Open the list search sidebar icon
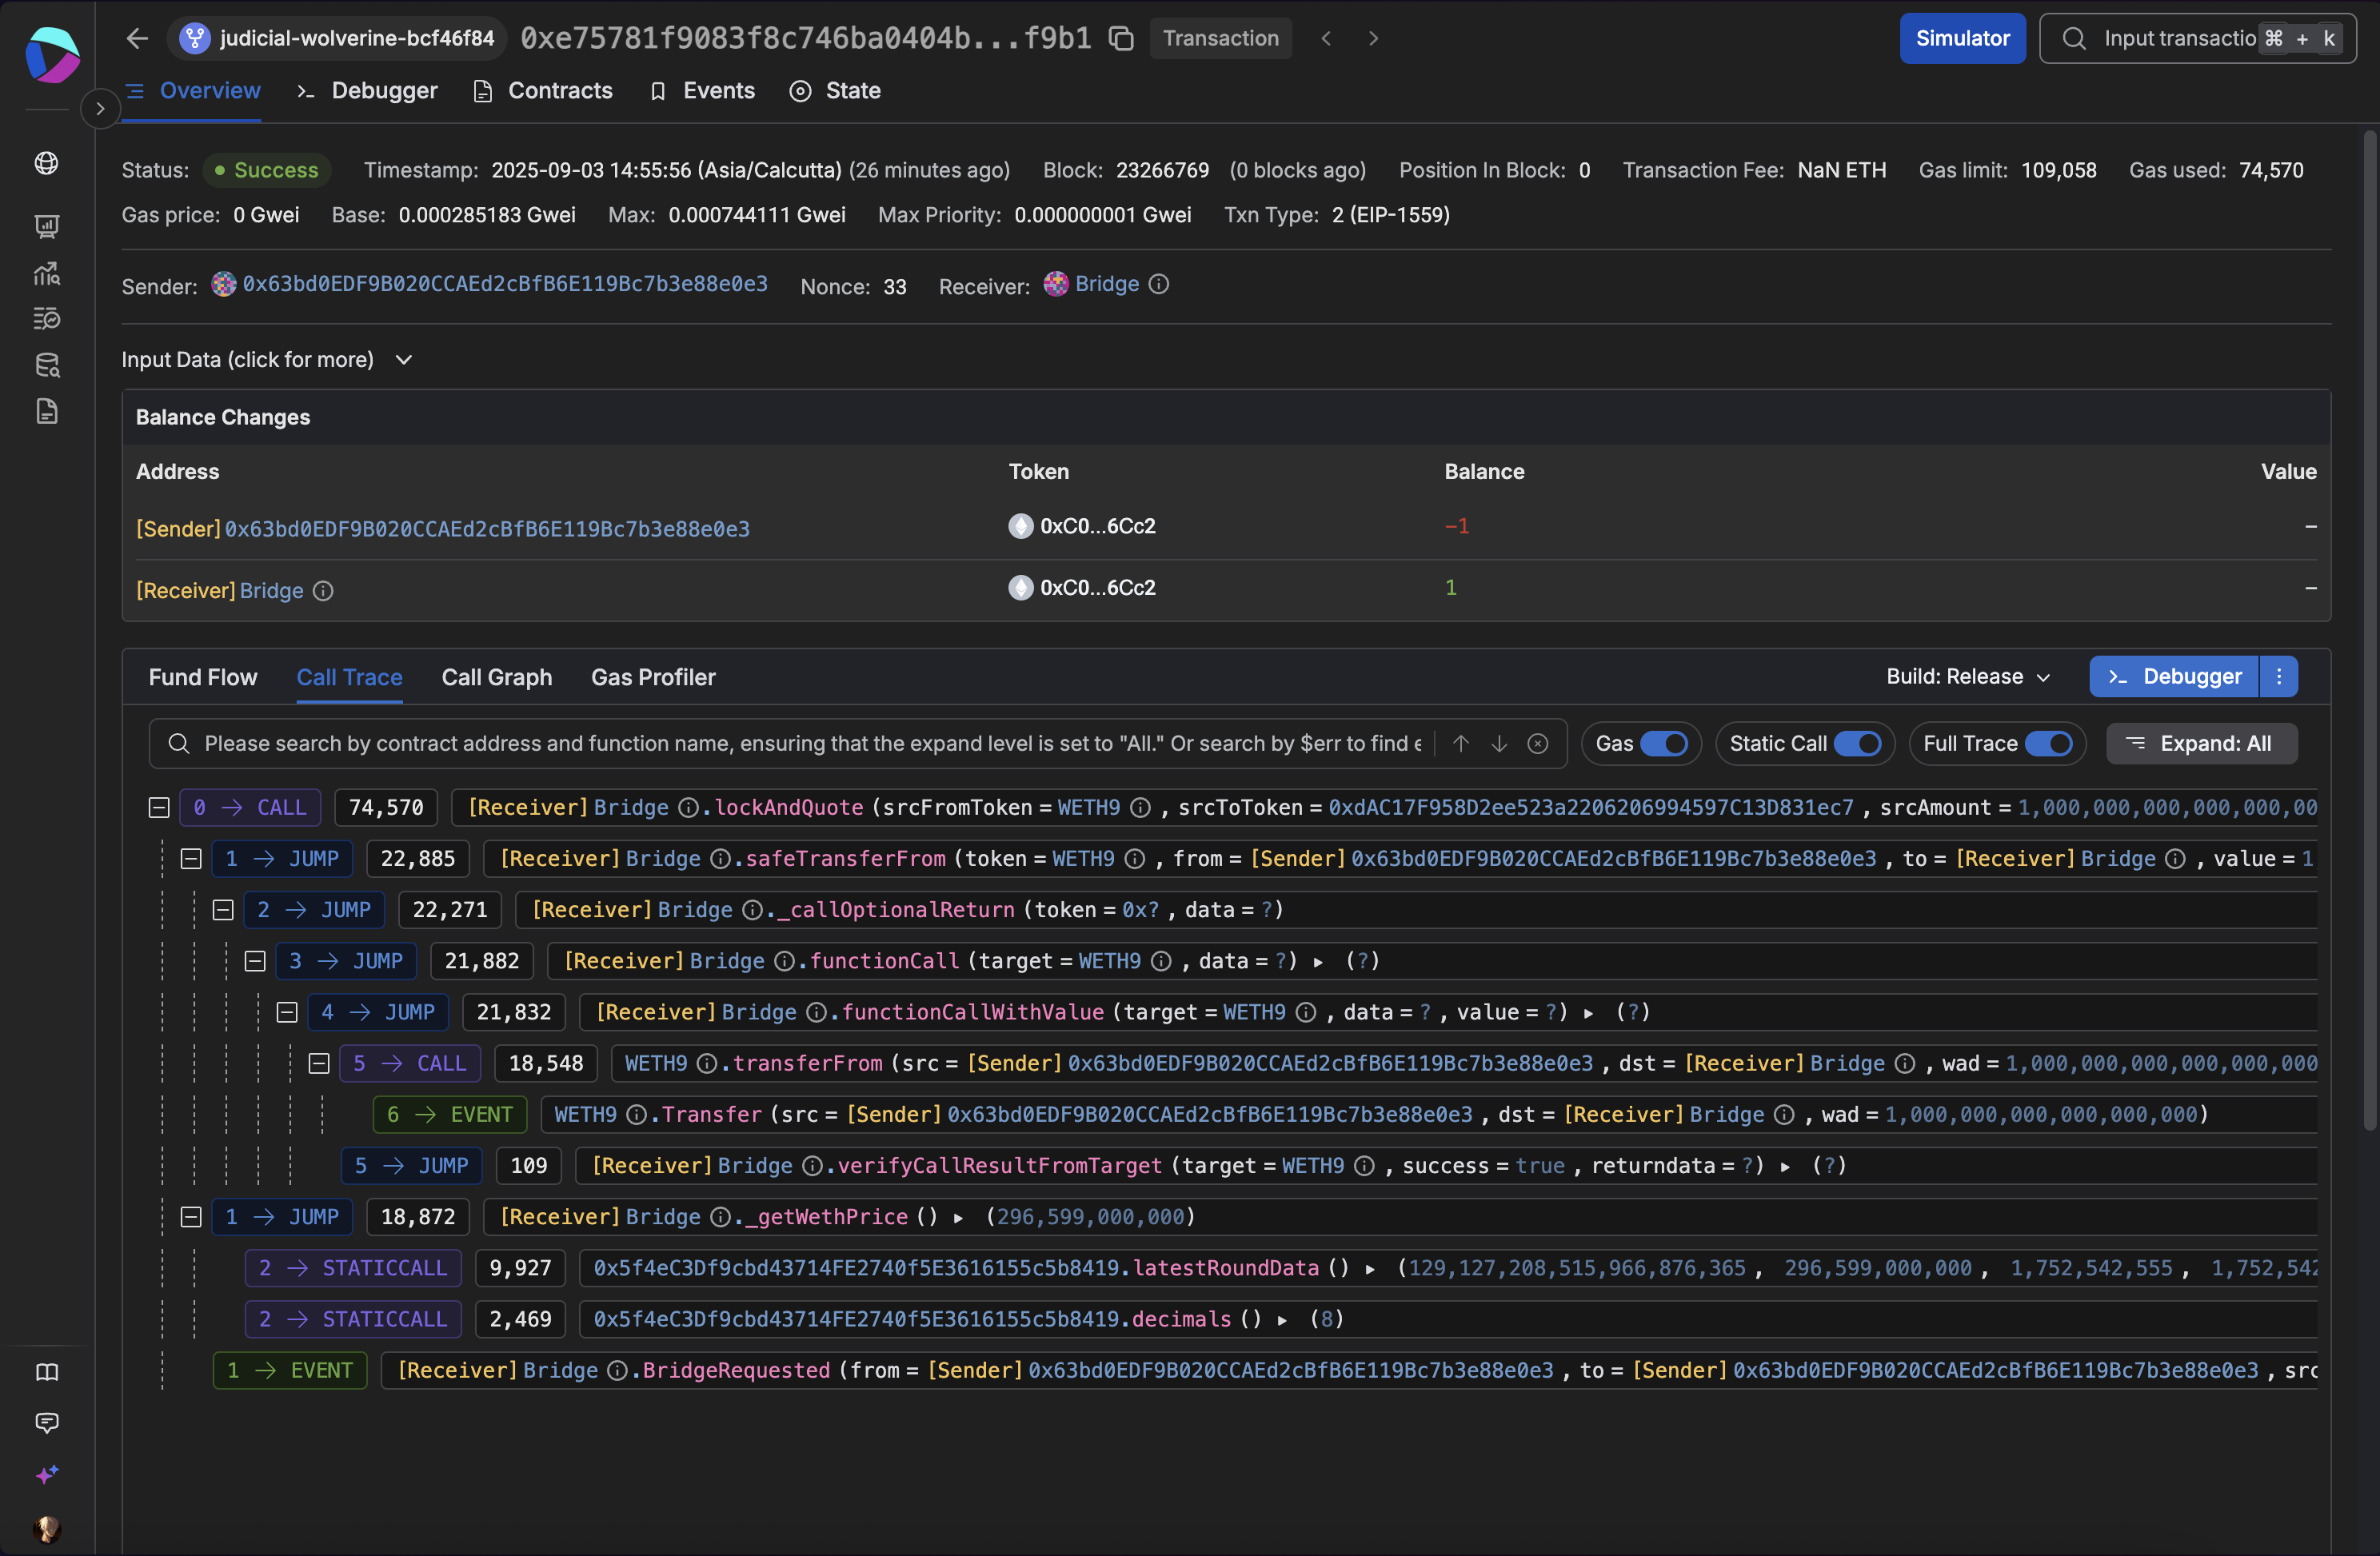 [47, 319]
